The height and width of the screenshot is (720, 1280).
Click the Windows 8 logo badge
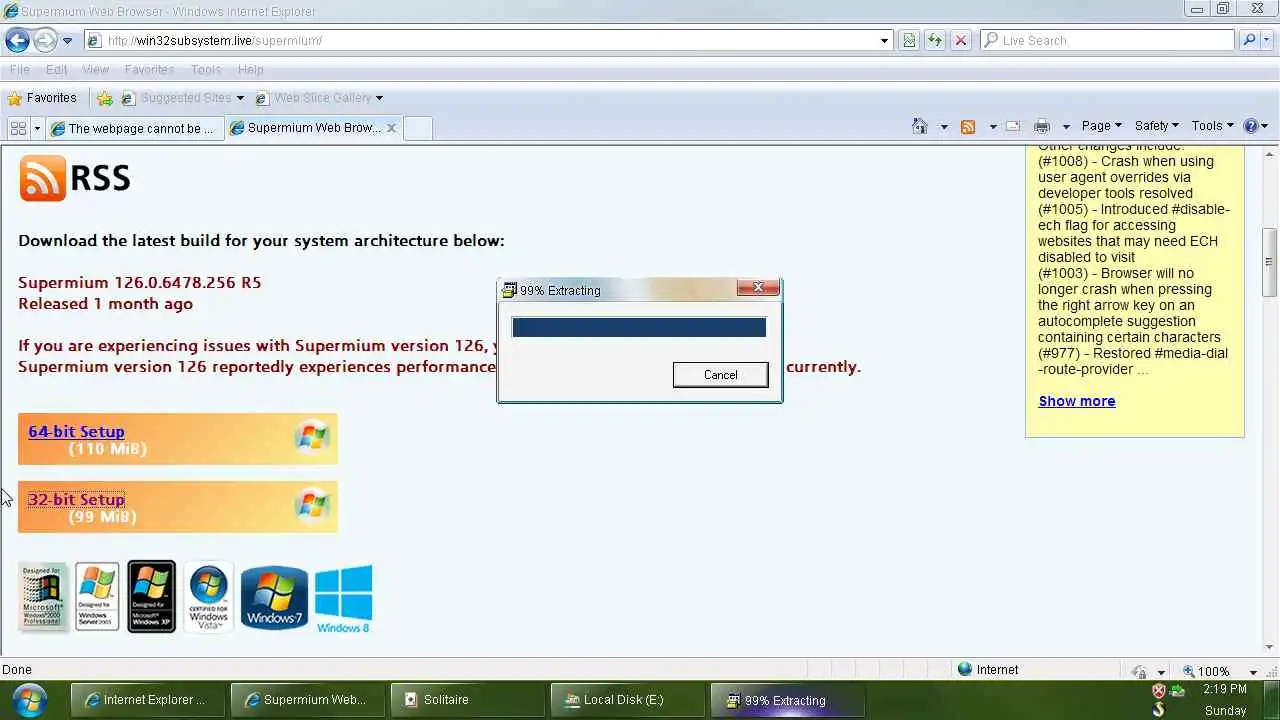[343, 599]
